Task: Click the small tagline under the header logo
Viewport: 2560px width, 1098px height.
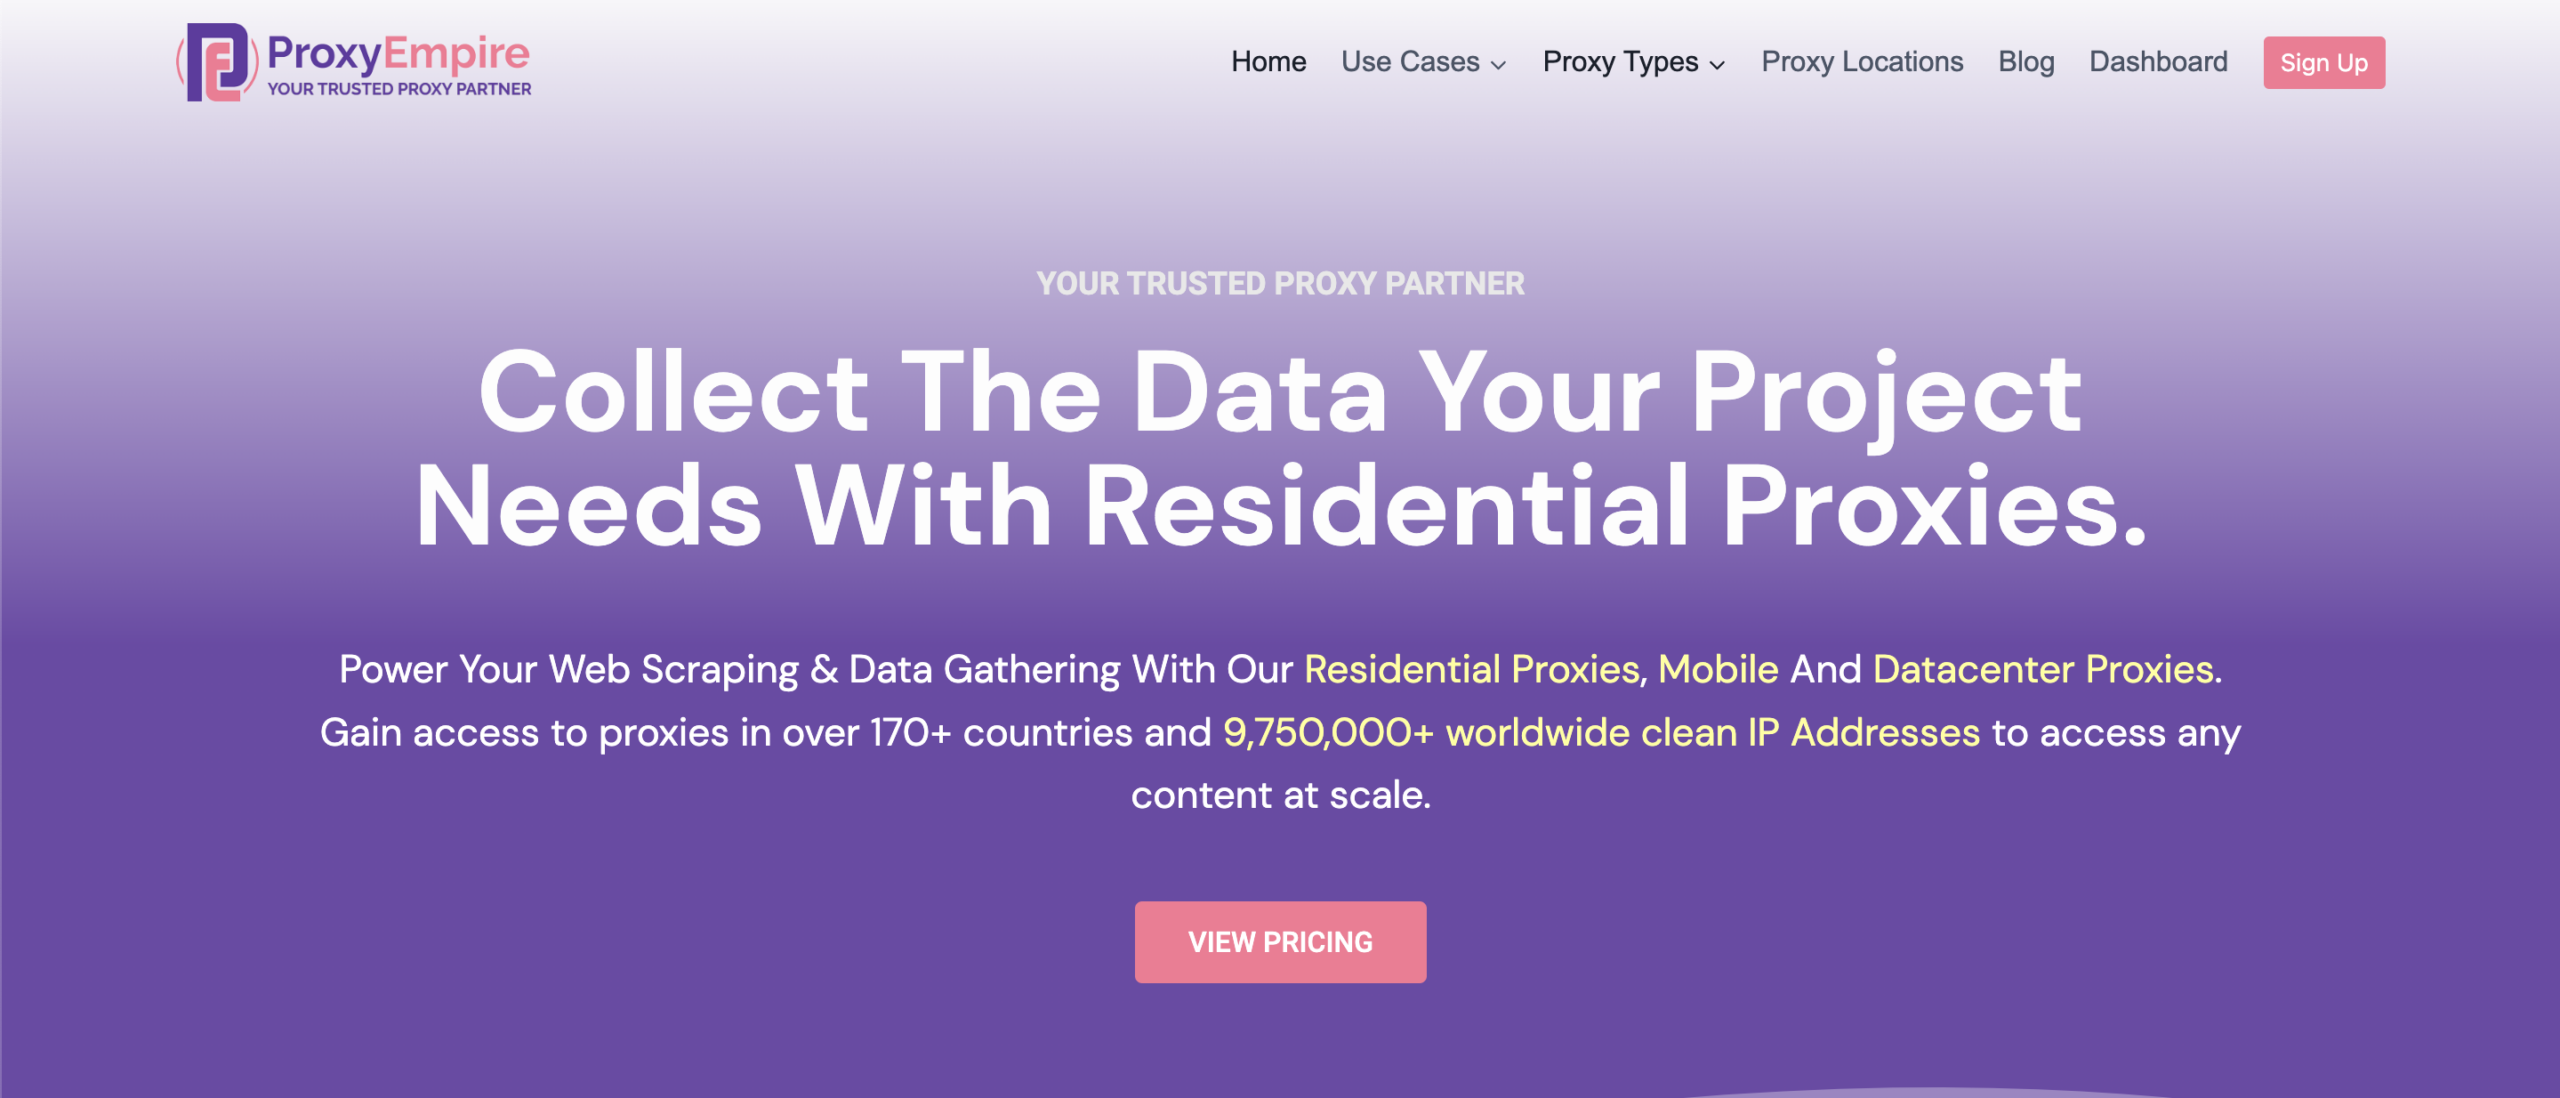Action: 399,89
